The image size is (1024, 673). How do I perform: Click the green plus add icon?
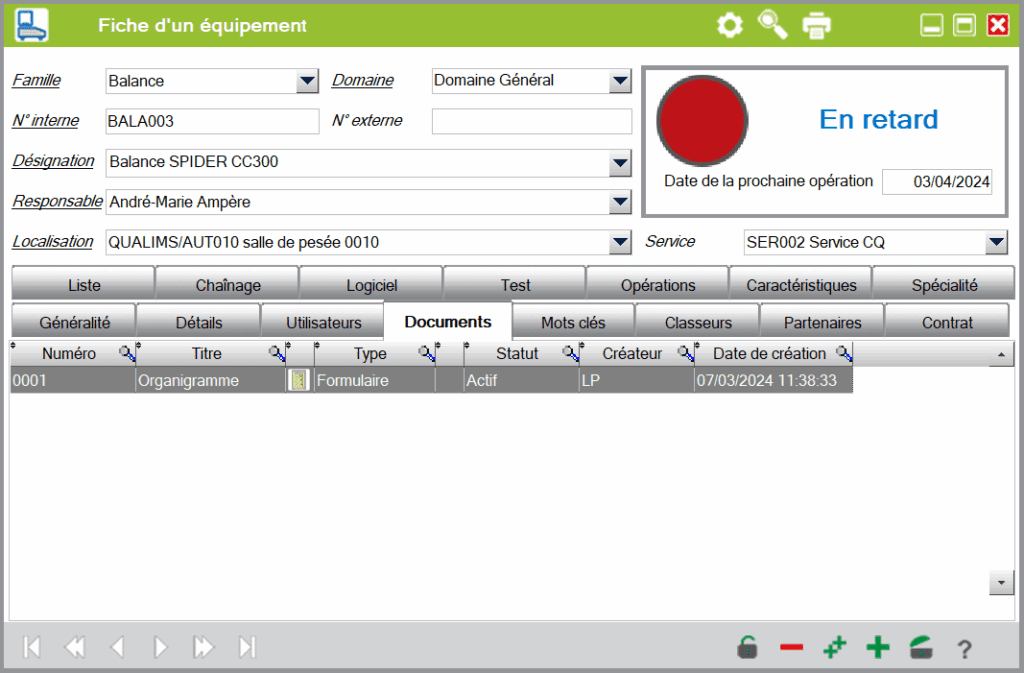pos(878,648)
